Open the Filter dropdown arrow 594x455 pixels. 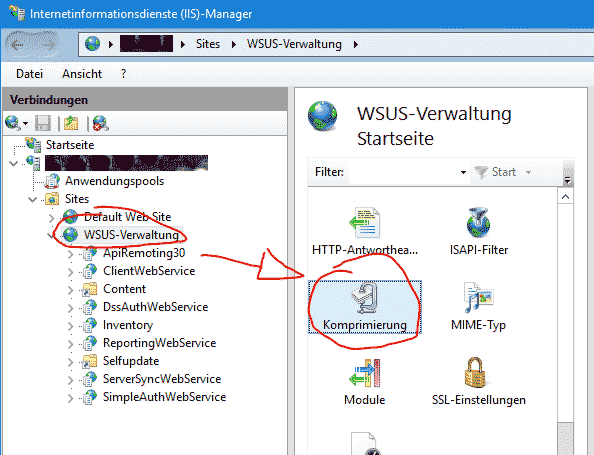click(x=463, y=172)
